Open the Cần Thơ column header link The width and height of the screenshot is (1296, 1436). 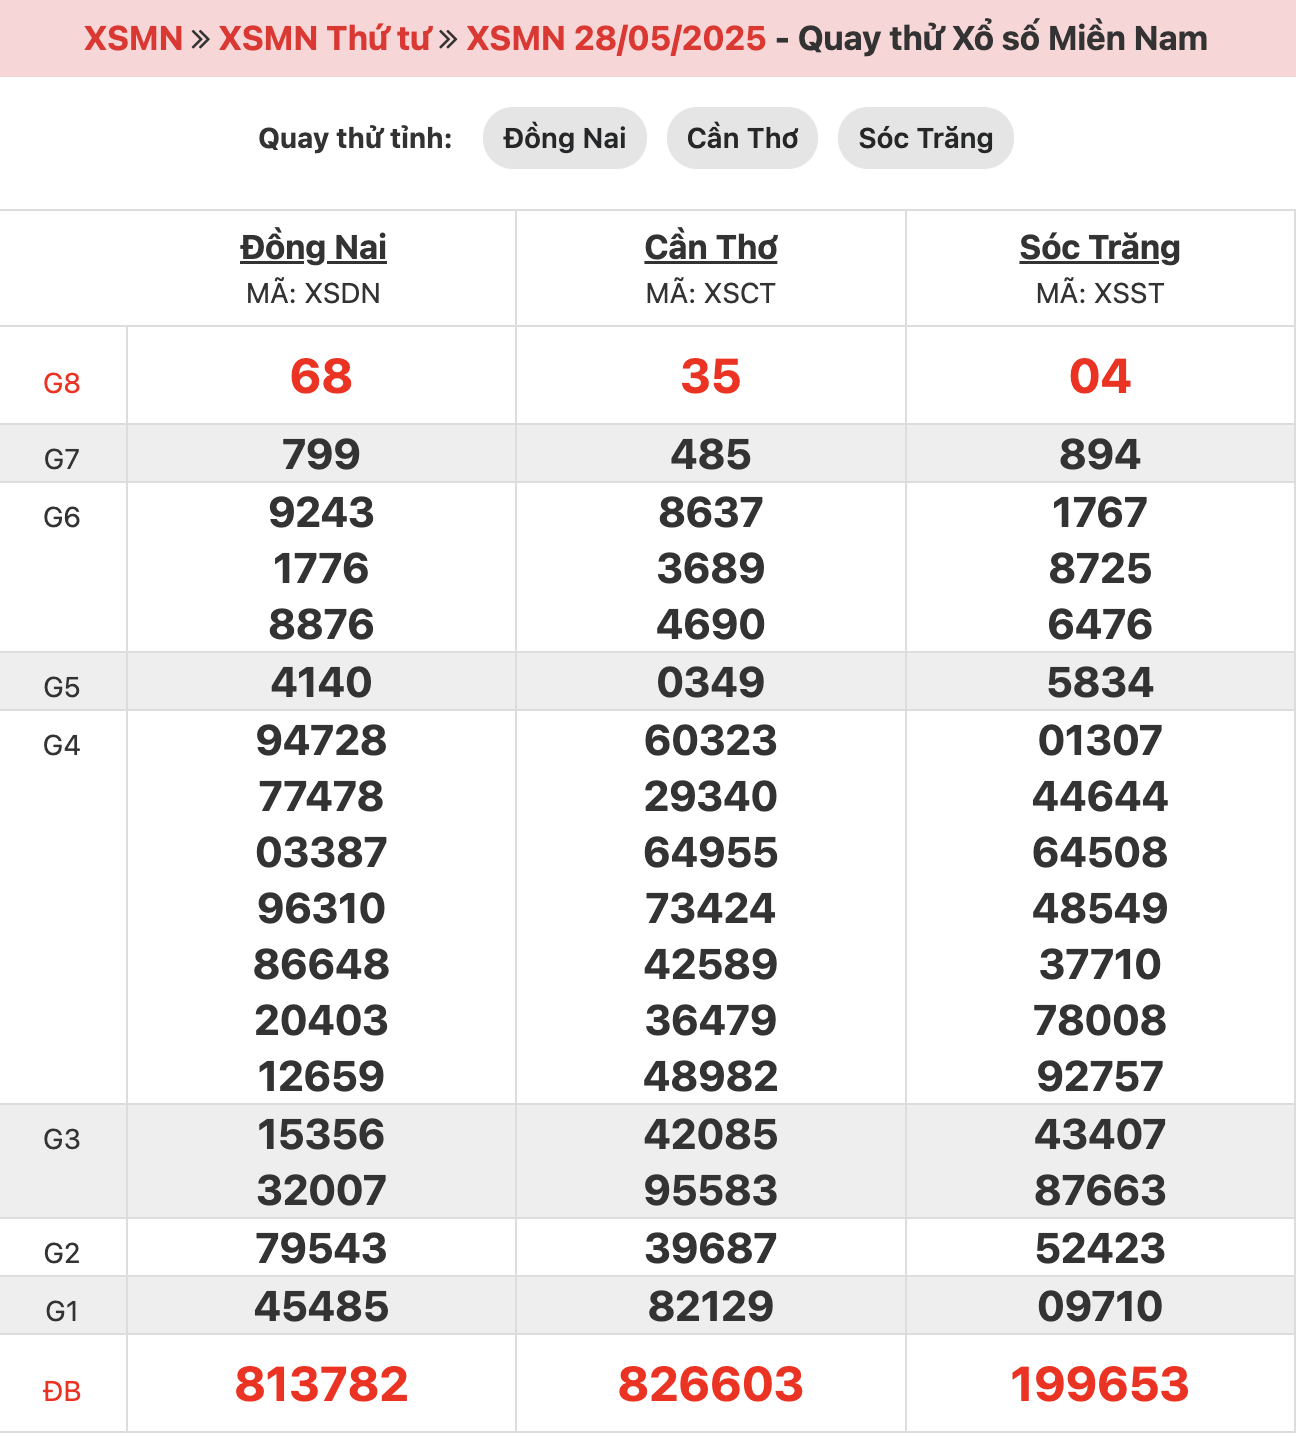(711, 247)
